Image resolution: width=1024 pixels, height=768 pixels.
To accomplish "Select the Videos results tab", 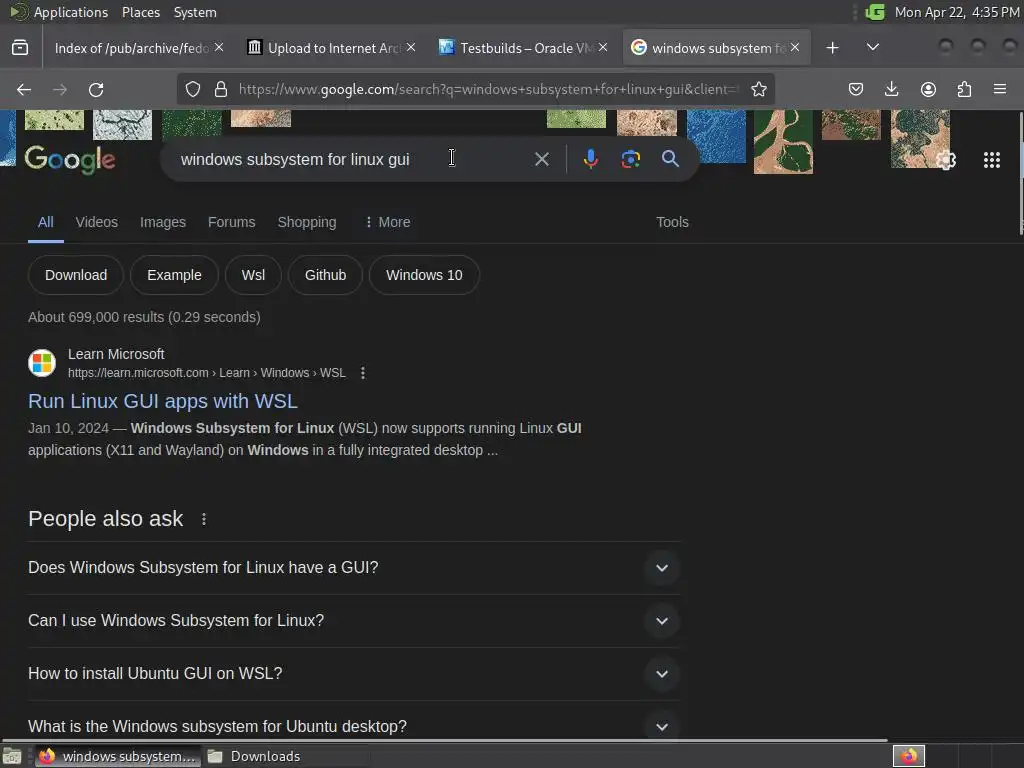I will [97, 222].
